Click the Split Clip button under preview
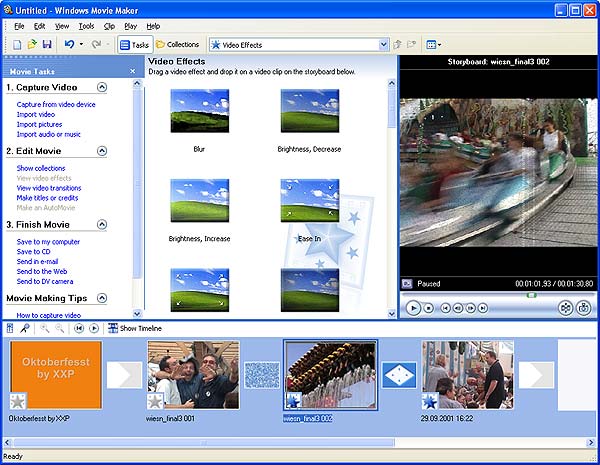600x465 pixels. [x=565, y=308]
